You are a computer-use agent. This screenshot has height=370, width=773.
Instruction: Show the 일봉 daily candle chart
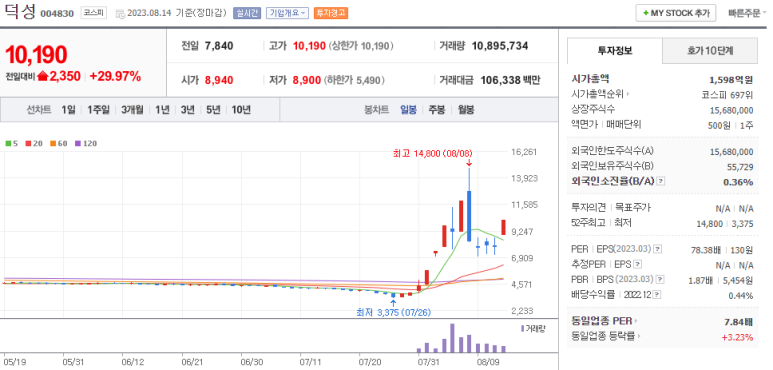[408, 109]
